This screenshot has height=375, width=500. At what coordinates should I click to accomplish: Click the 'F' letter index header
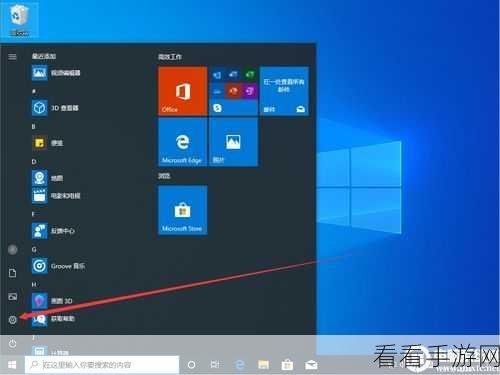33,214
